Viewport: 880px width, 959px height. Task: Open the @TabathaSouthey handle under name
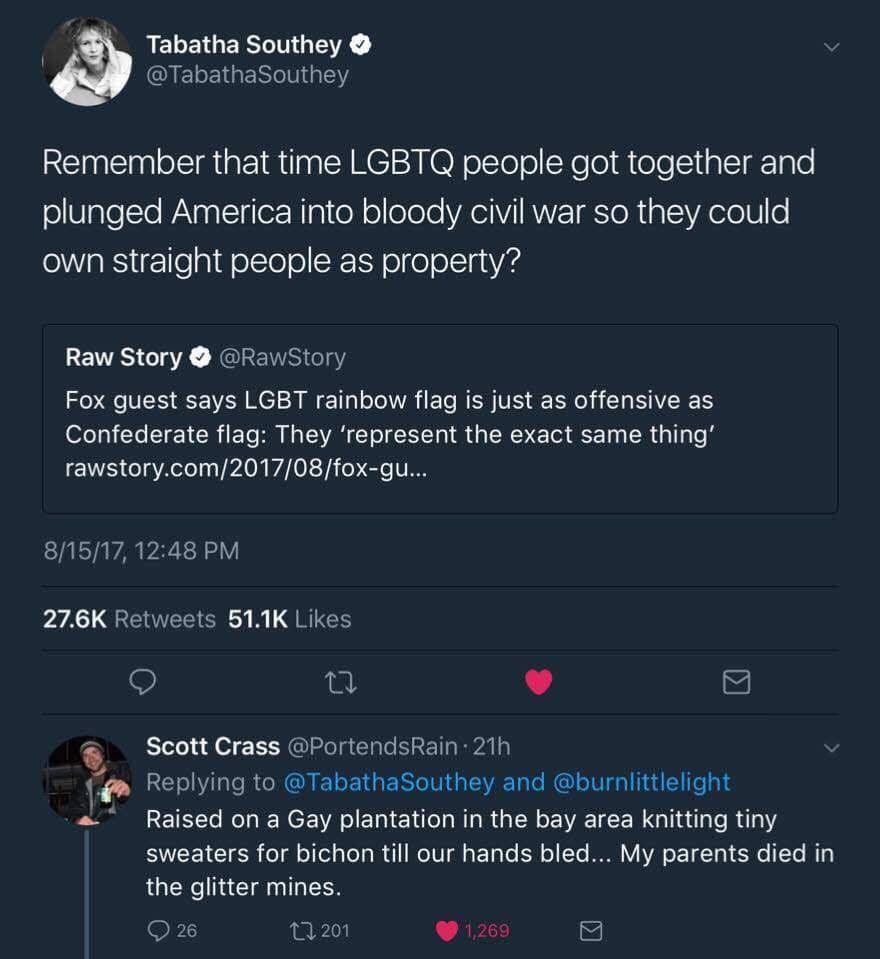click(247, 76)
